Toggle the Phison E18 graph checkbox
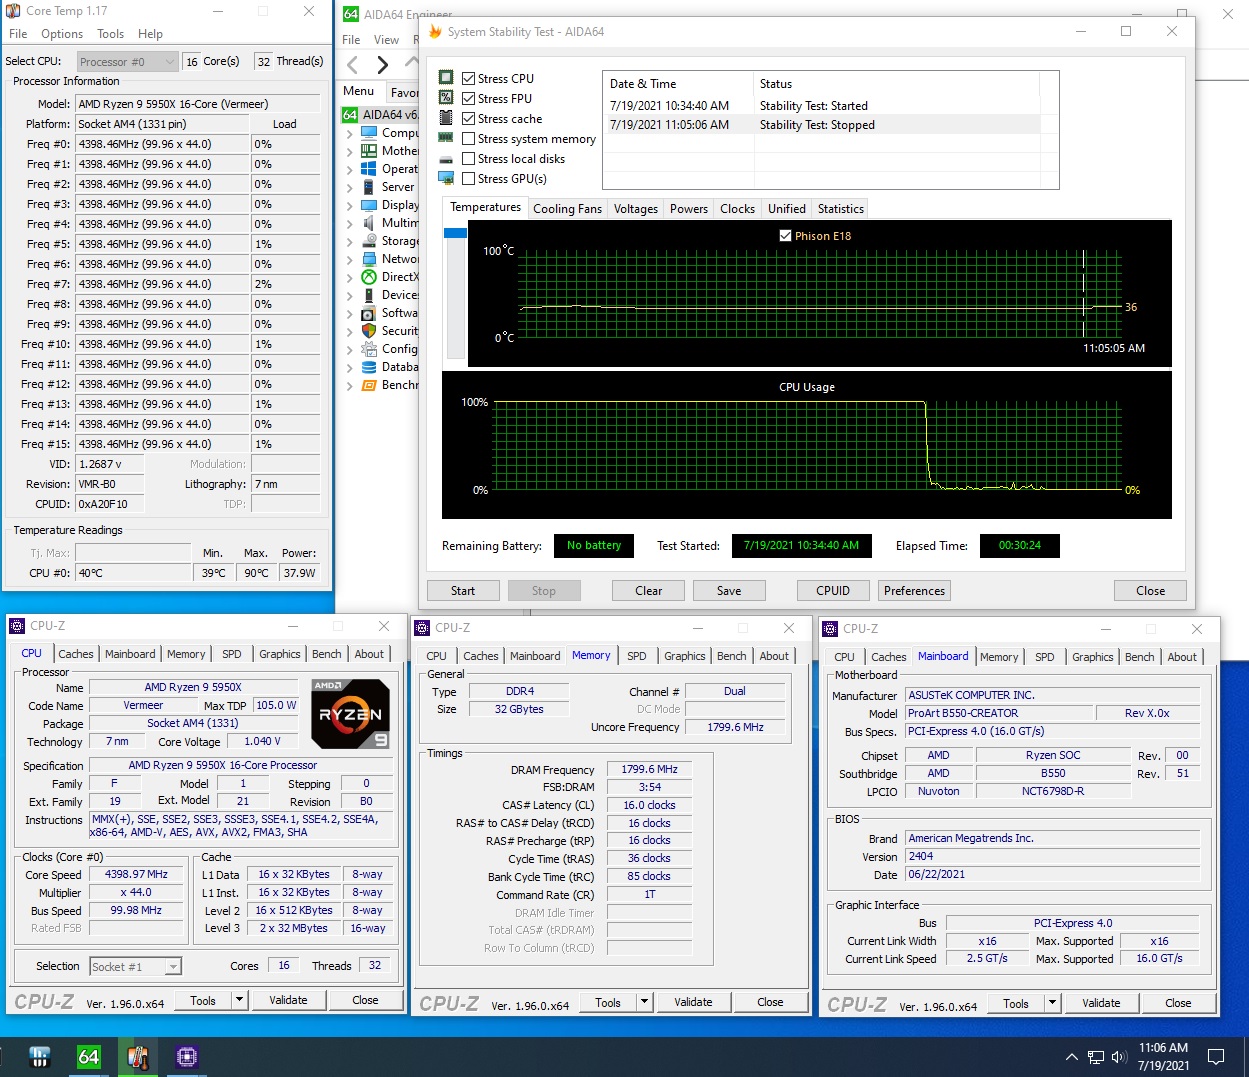1249x1077 pixels. coord(785,236)
